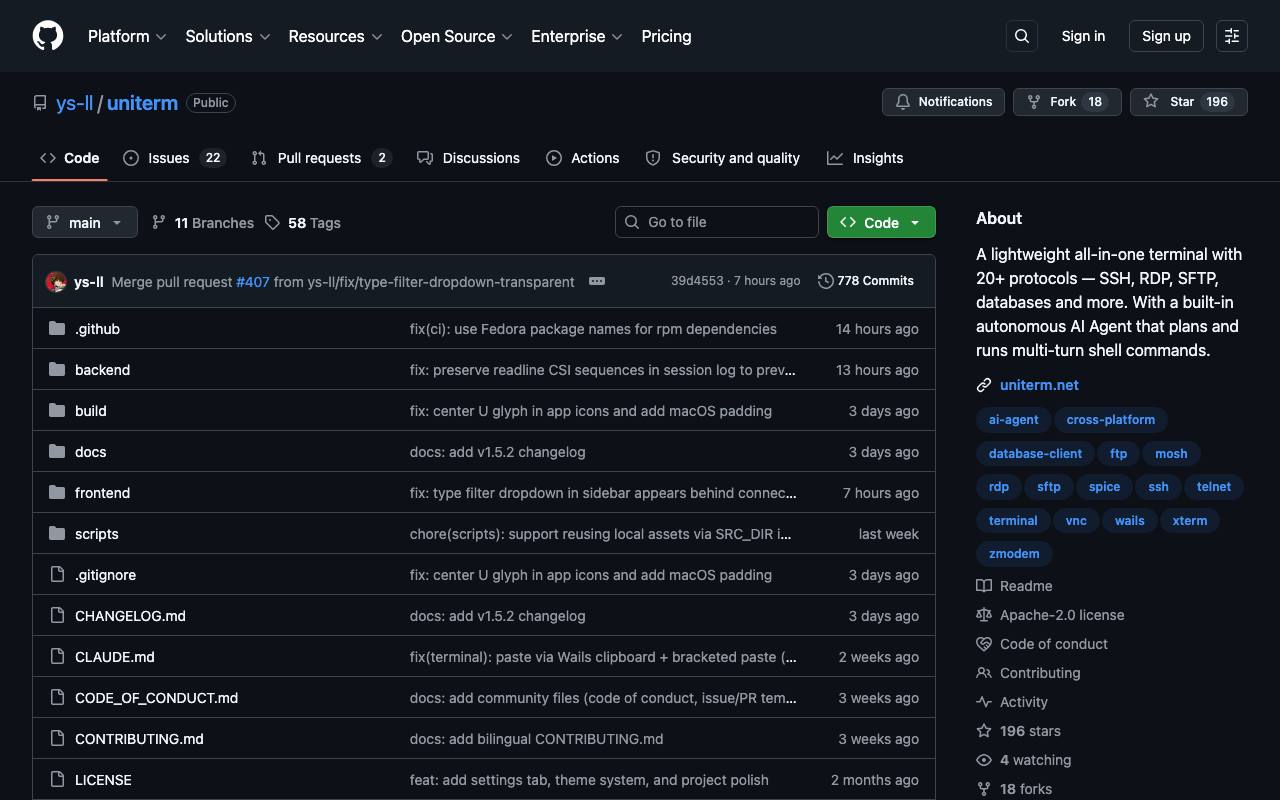This screenshot has height=800, width=1280.
Task: Fork the repository with Fork button
Action: pos(1067,102)
